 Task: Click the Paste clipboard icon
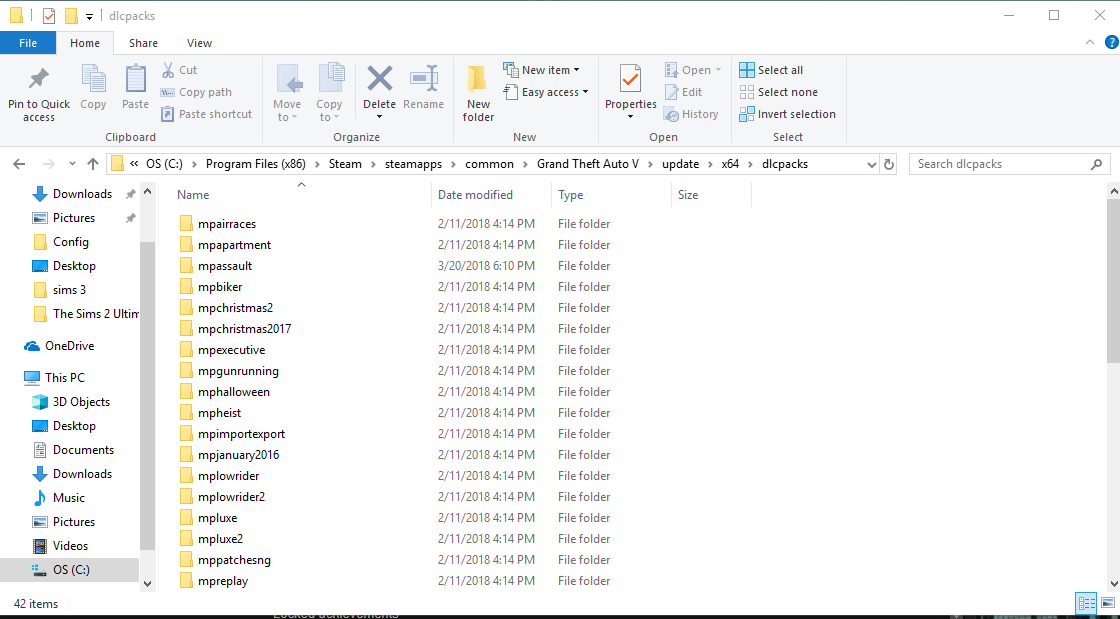pyautogui.click(x=135, y=79)
